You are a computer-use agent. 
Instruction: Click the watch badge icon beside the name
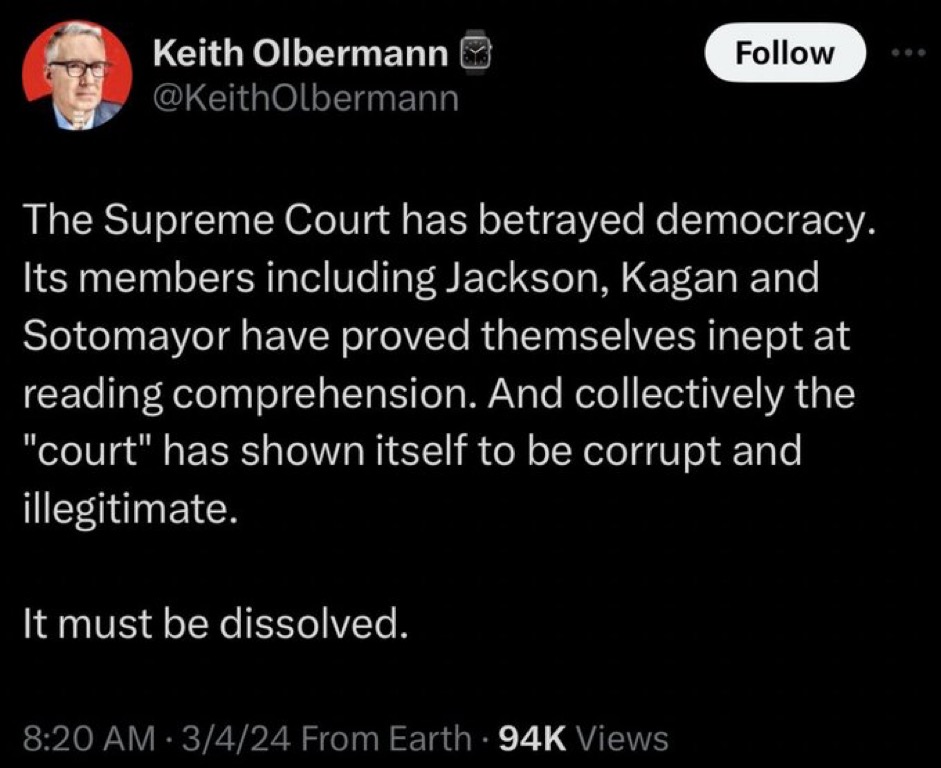[475, 53]
